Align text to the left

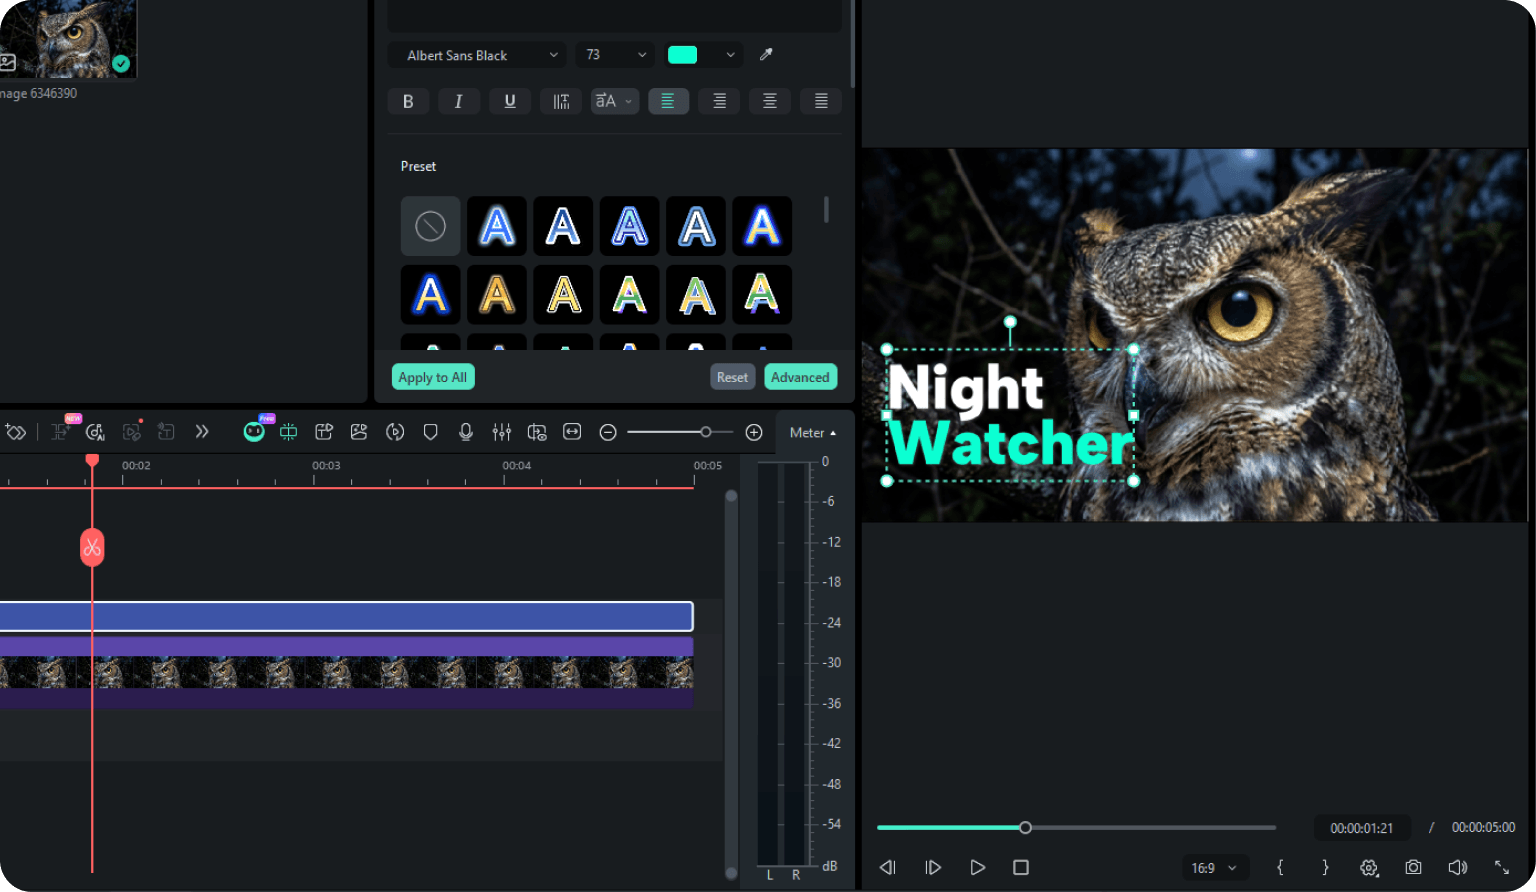[x=668, y=101]
